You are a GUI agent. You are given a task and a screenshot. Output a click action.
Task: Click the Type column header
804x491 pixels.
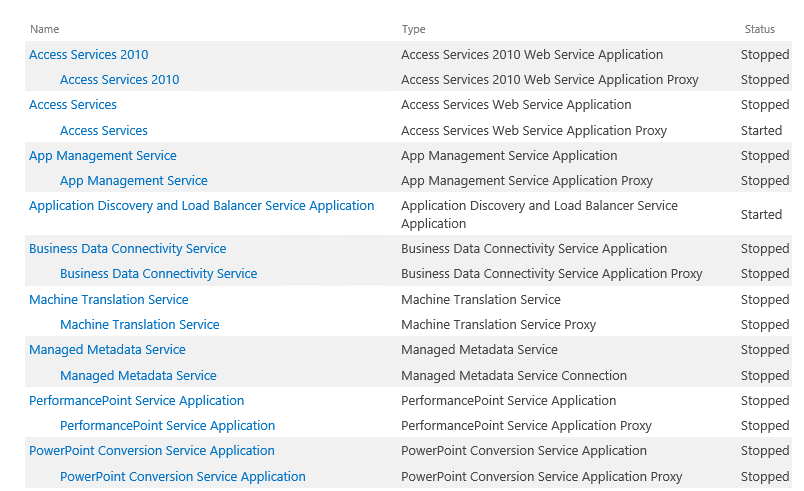tap(413, 30)
